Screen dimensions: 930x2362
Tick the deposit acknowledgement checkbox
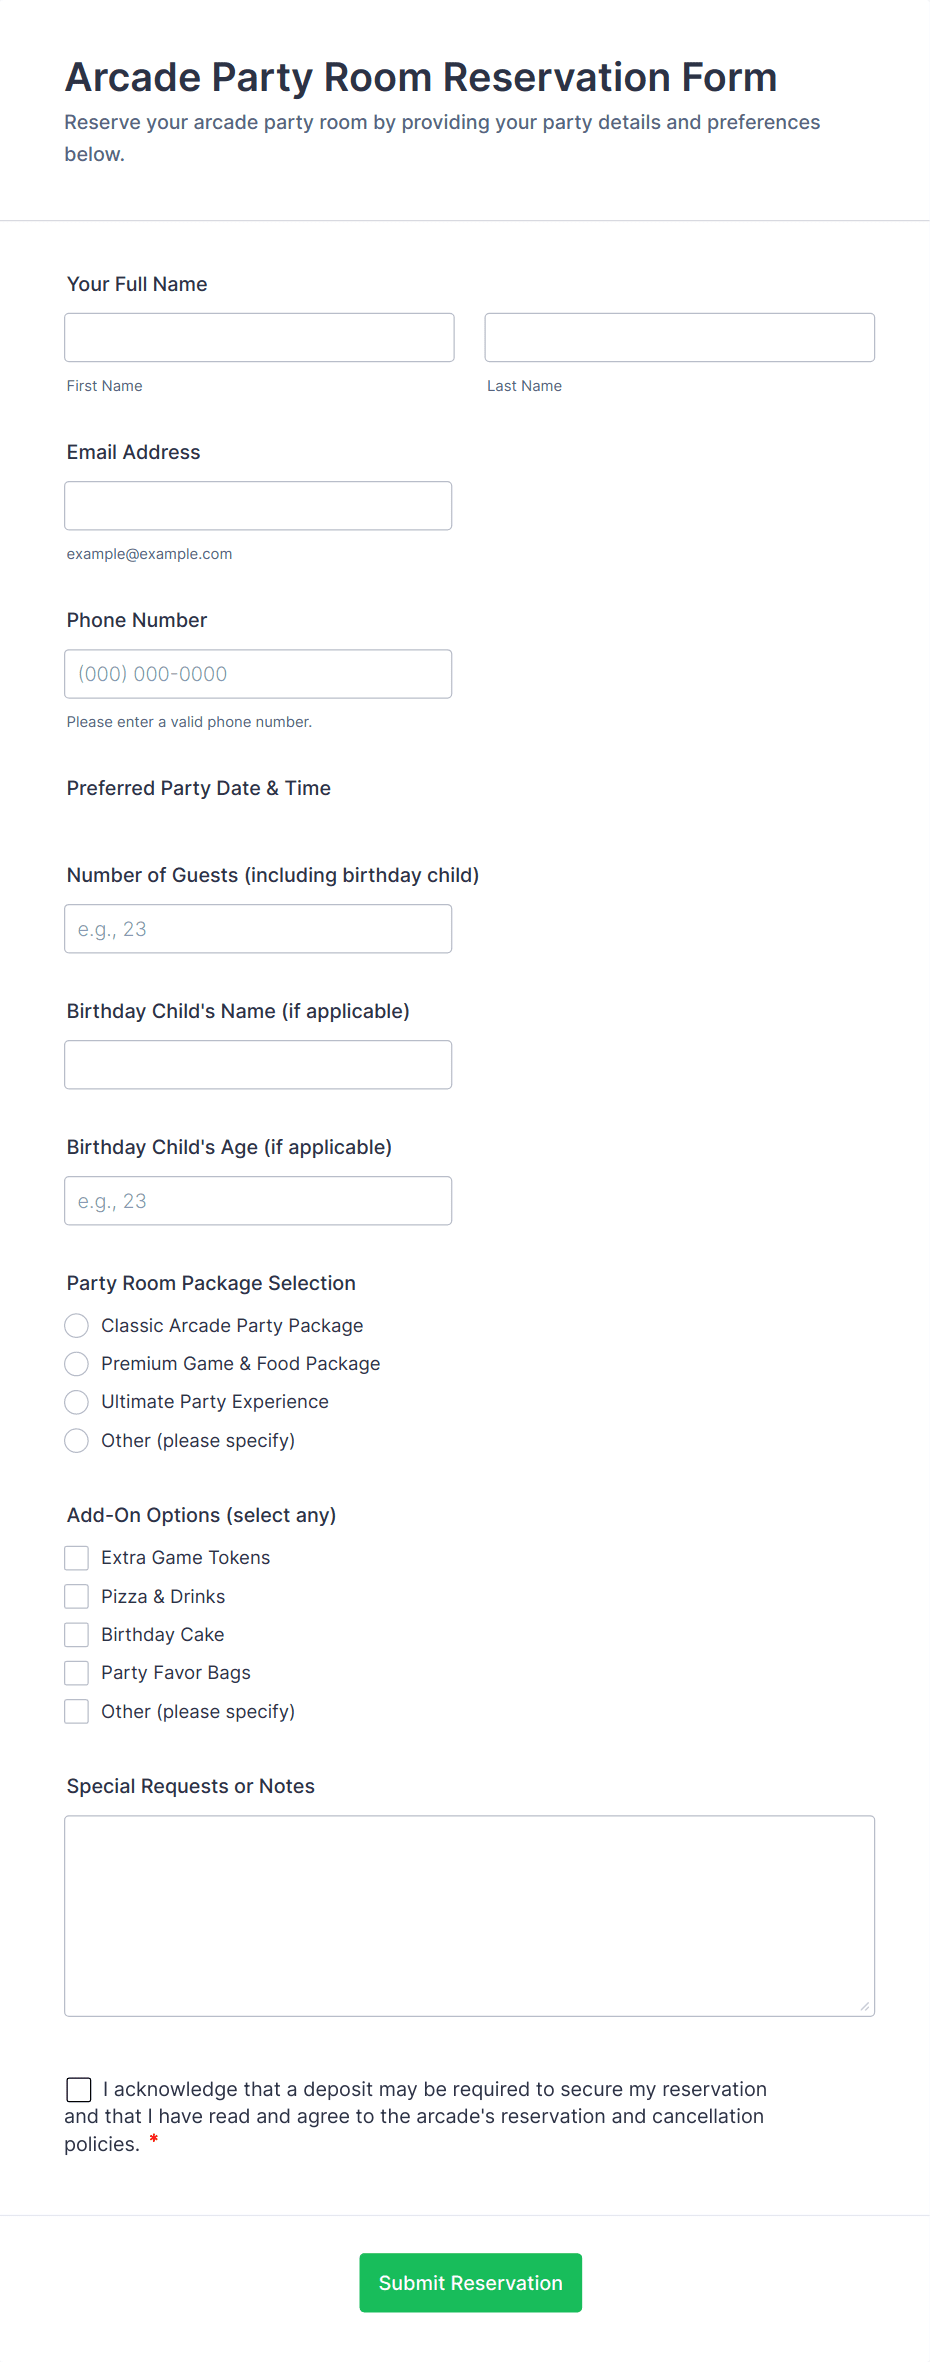(79, 2090)
